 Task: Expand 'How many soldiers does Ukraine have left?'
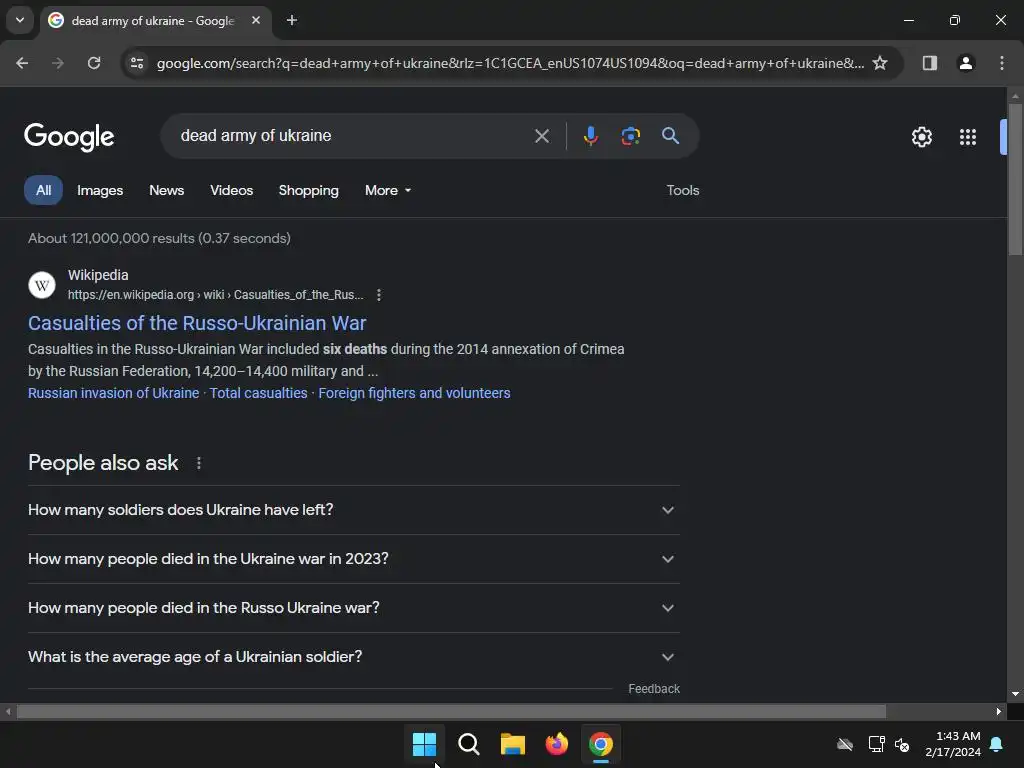353,510
